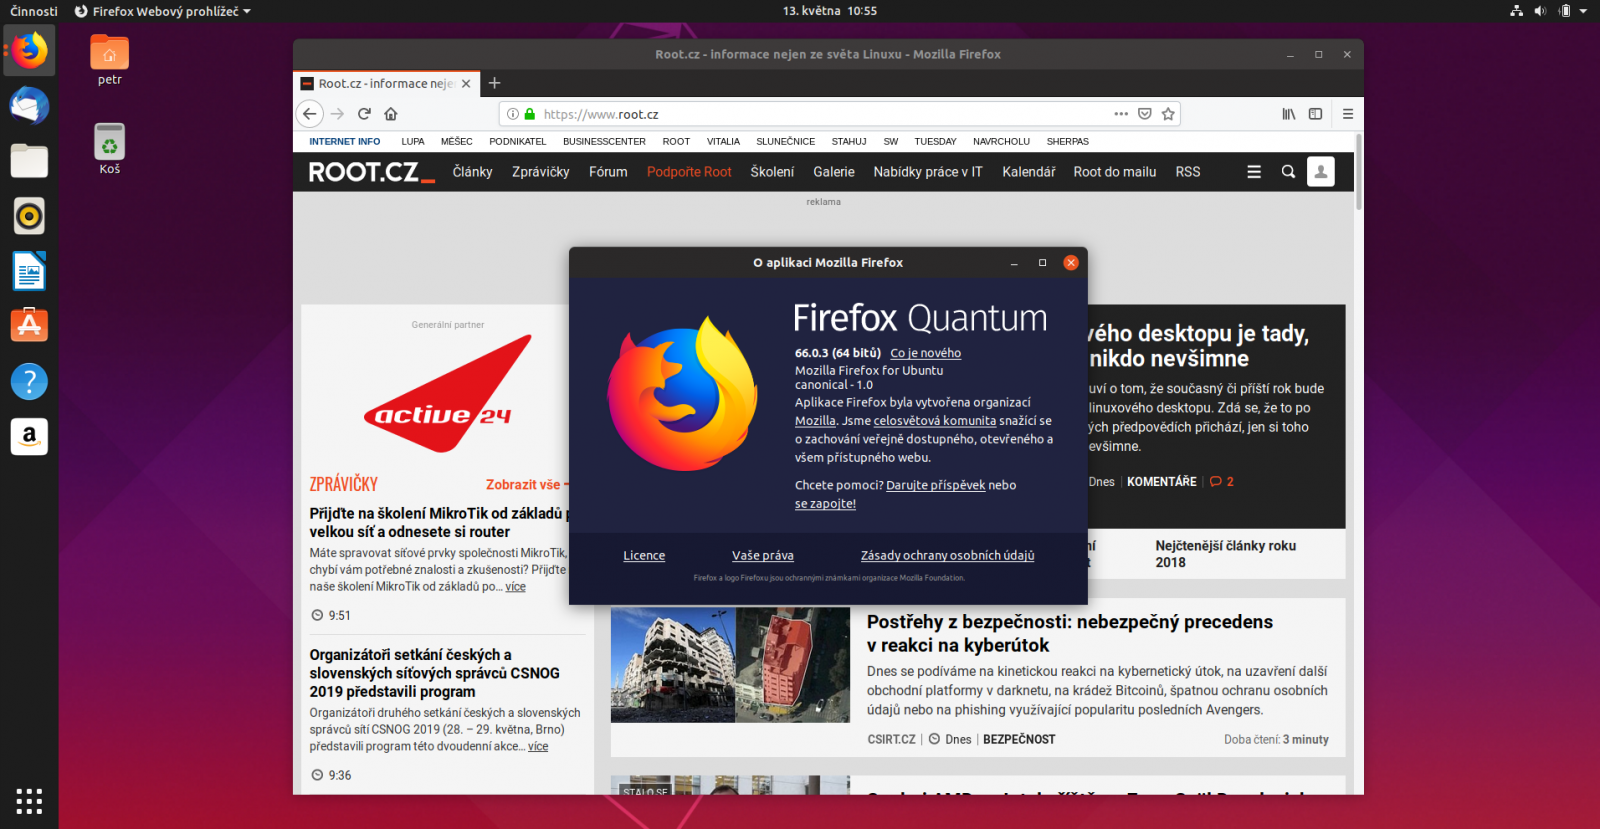Open Vaše práva link
This screenshot has width=1600, height=829.
pyautogui.click(x=762, y=556)
